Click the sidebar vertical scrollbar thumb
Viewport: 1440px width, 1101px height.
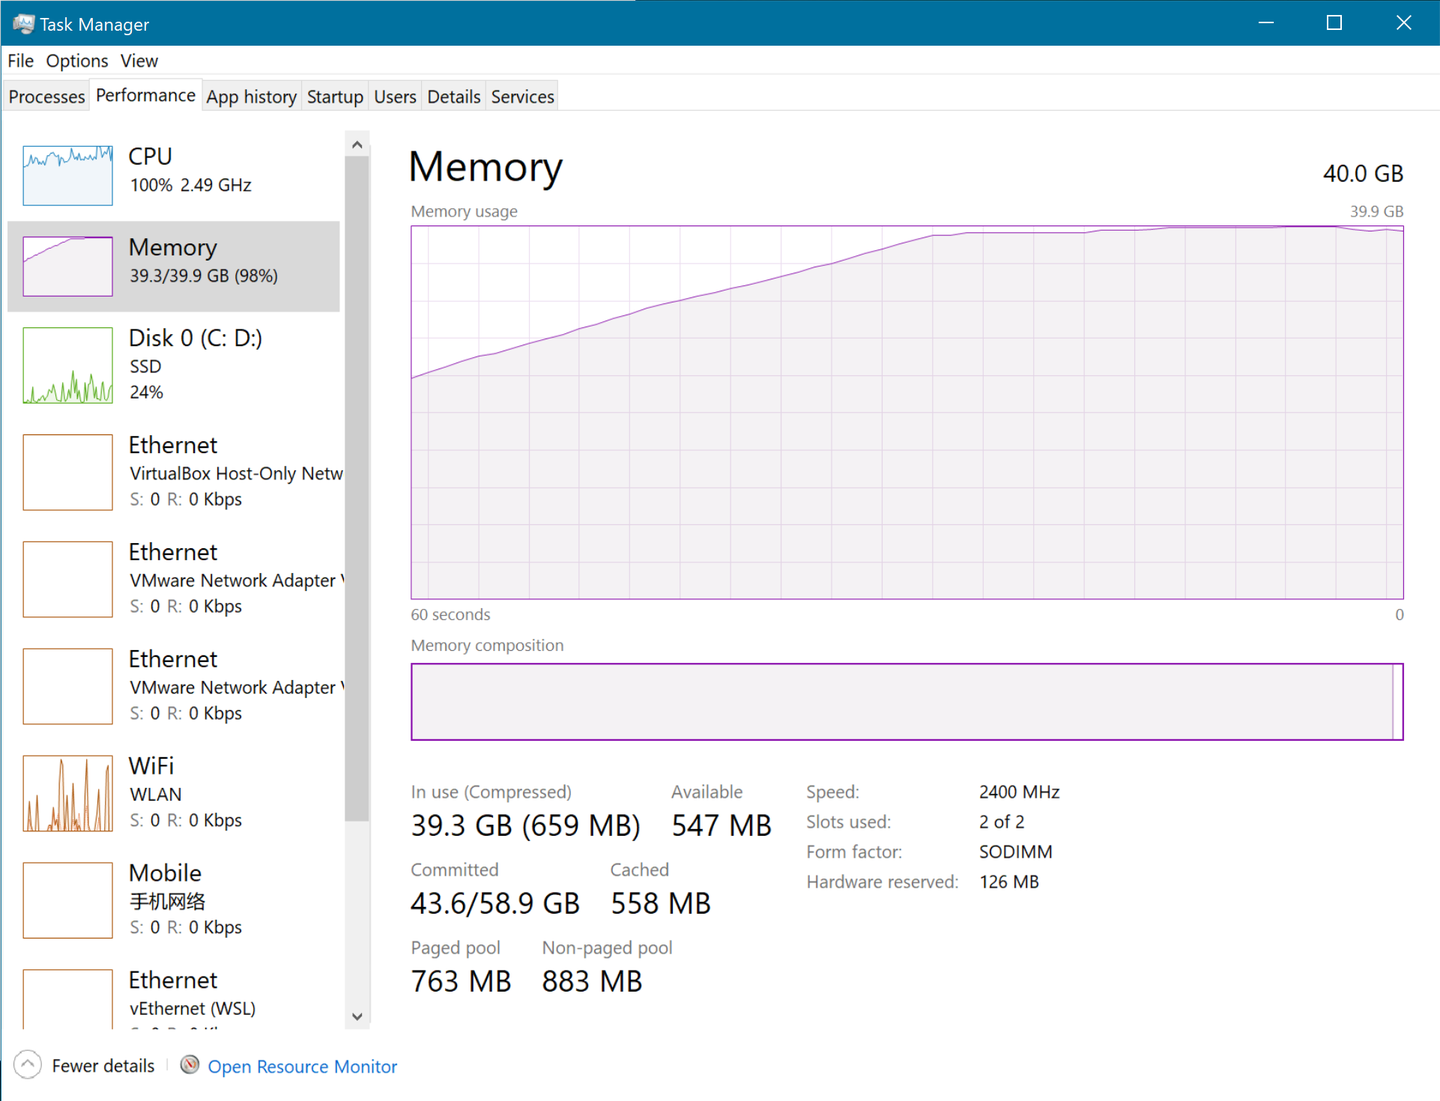357,490
